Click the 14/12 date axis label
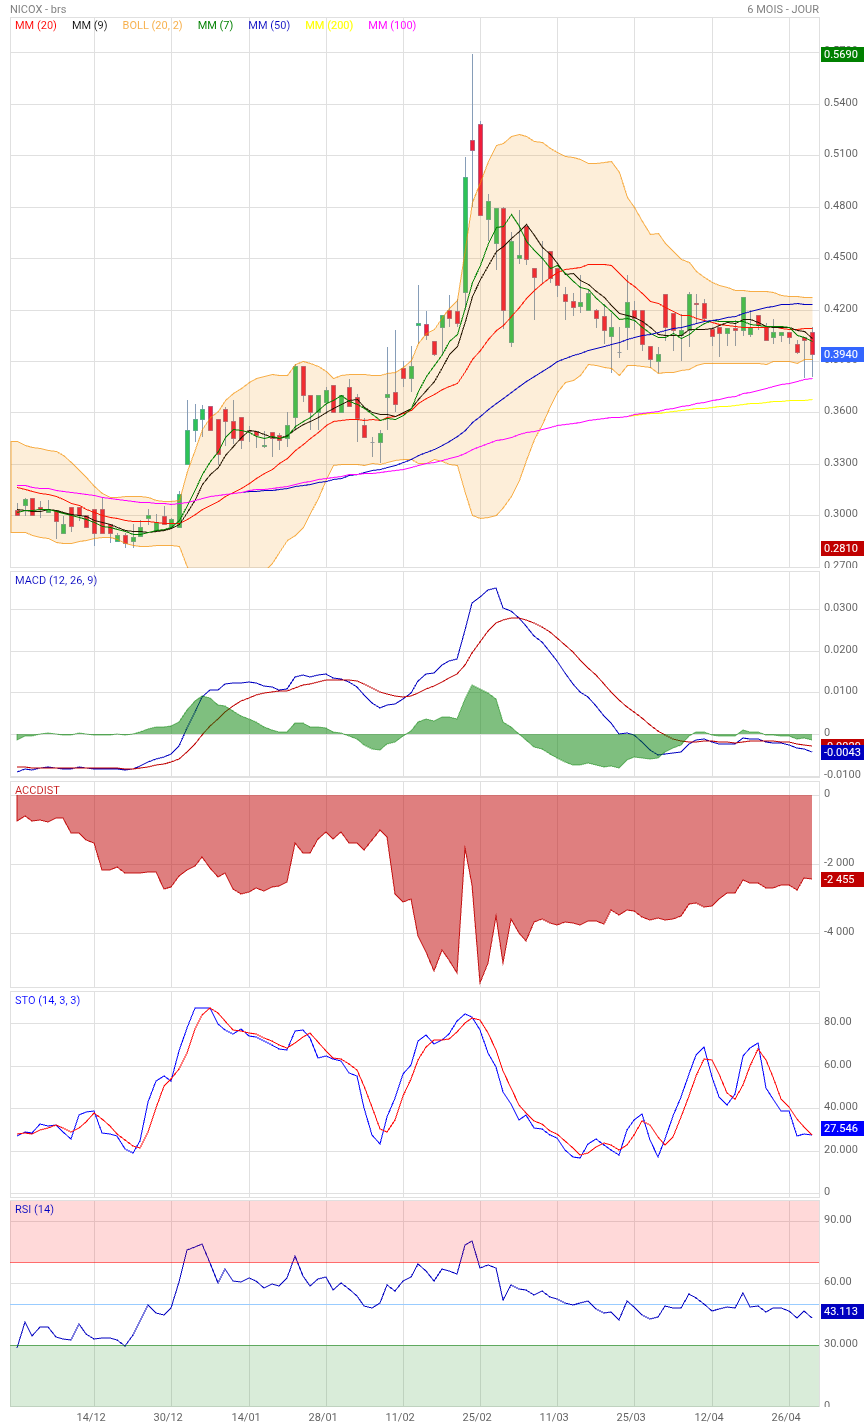 coord(91,1417)
